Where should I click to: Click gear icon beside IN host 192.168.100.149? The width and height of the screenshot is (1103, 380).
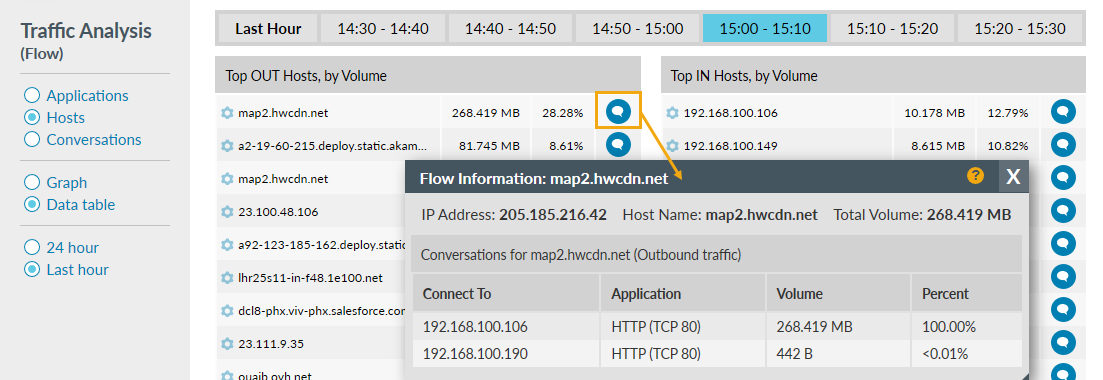click(x=672, y=146)
